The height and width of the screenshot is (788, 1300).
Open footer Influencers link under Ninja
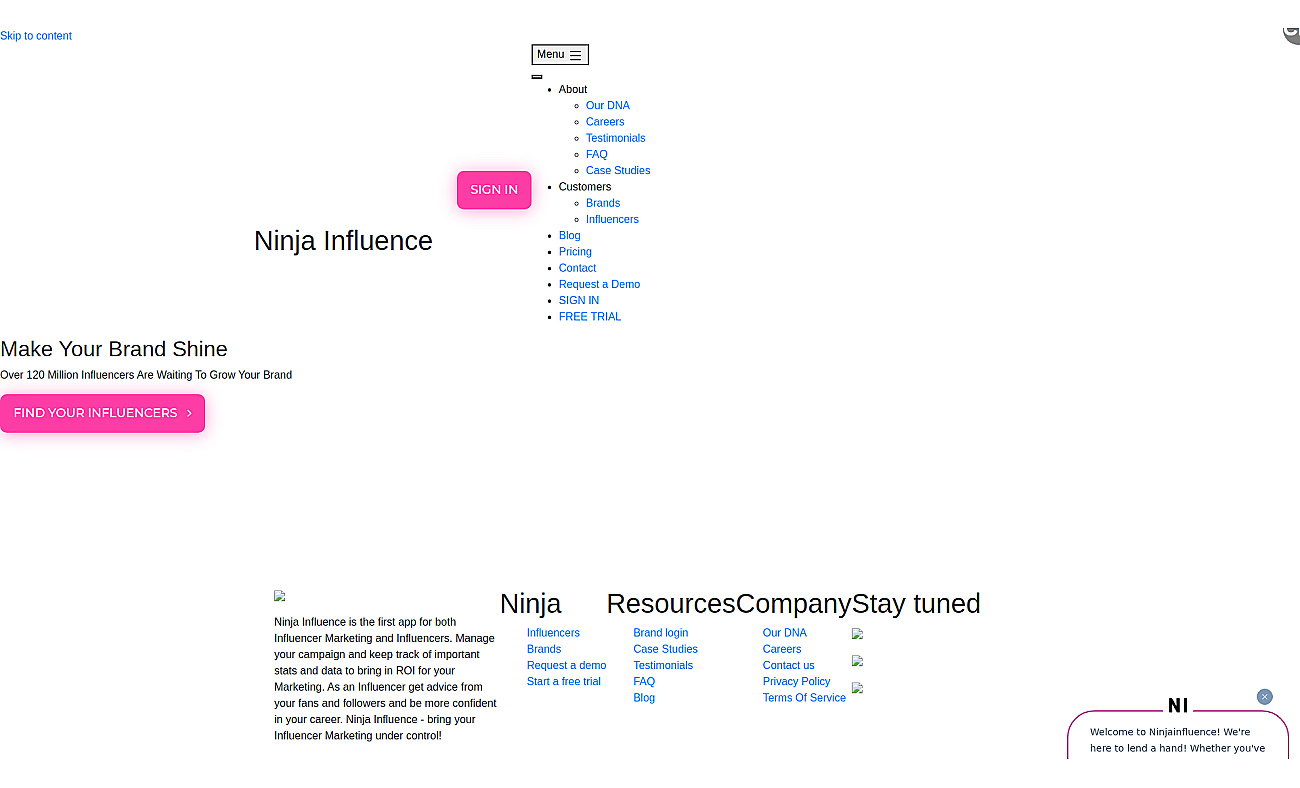(553, 633)
